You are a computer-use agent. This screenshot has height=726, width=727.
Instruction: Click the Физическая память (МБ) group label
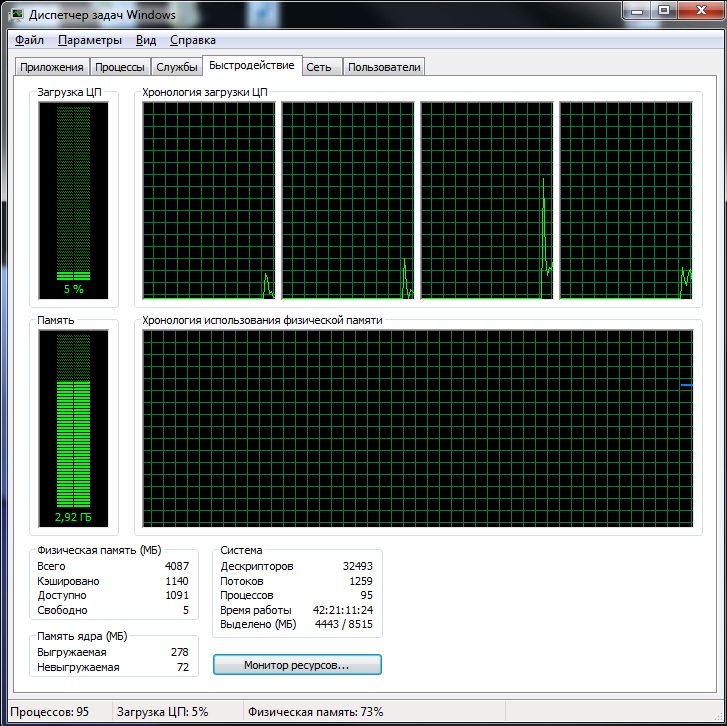pos(99,550)
